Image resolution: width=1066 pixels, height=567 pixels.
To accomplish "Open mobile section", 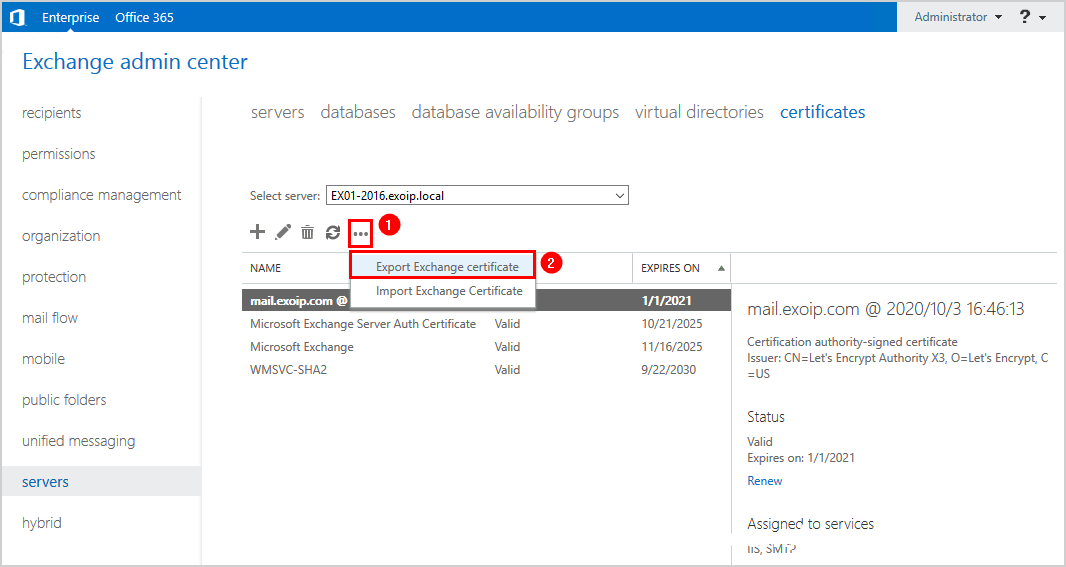I will (x=44, y=359).
